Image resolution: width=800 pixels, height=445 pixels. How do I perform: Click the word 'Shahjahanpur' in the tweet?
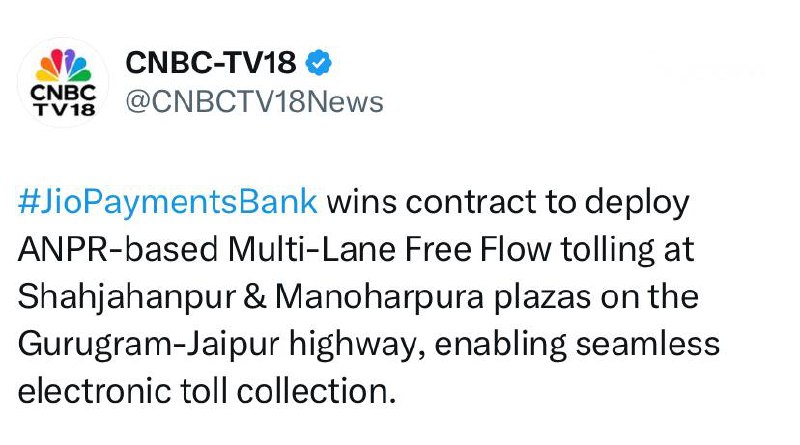click(x=127, y=297)
